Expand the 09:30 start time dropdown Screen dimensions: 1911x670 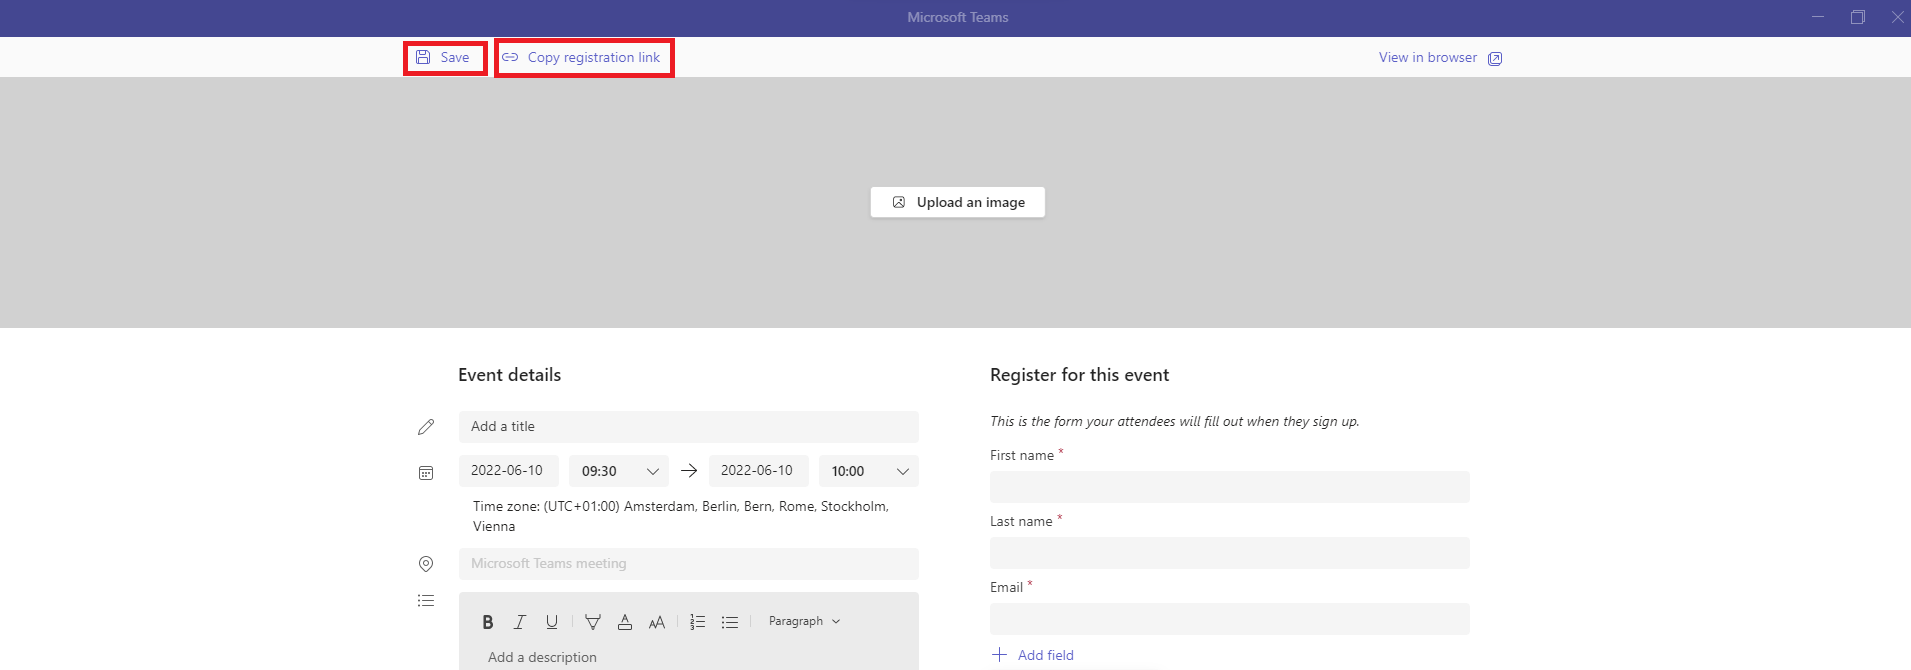619,471
